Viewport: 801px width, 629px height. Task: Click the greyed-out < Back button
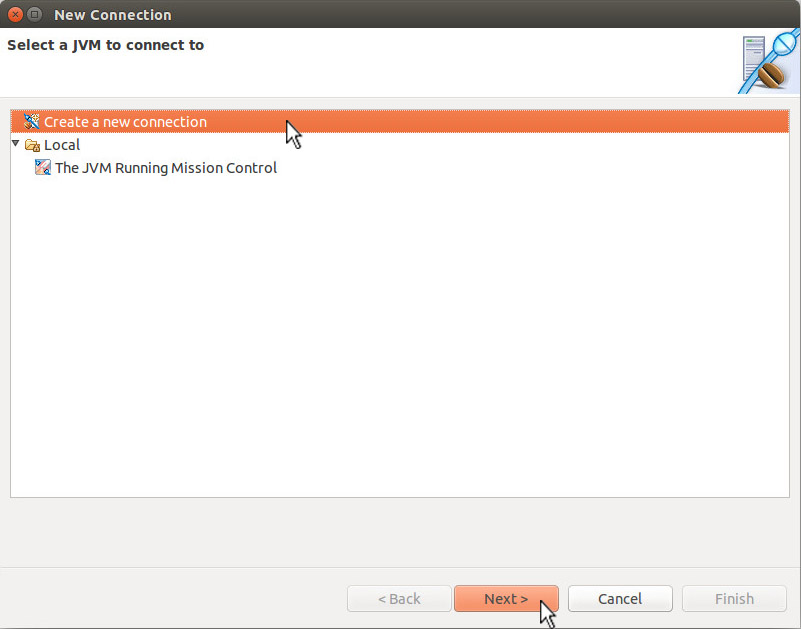[399, 598]
